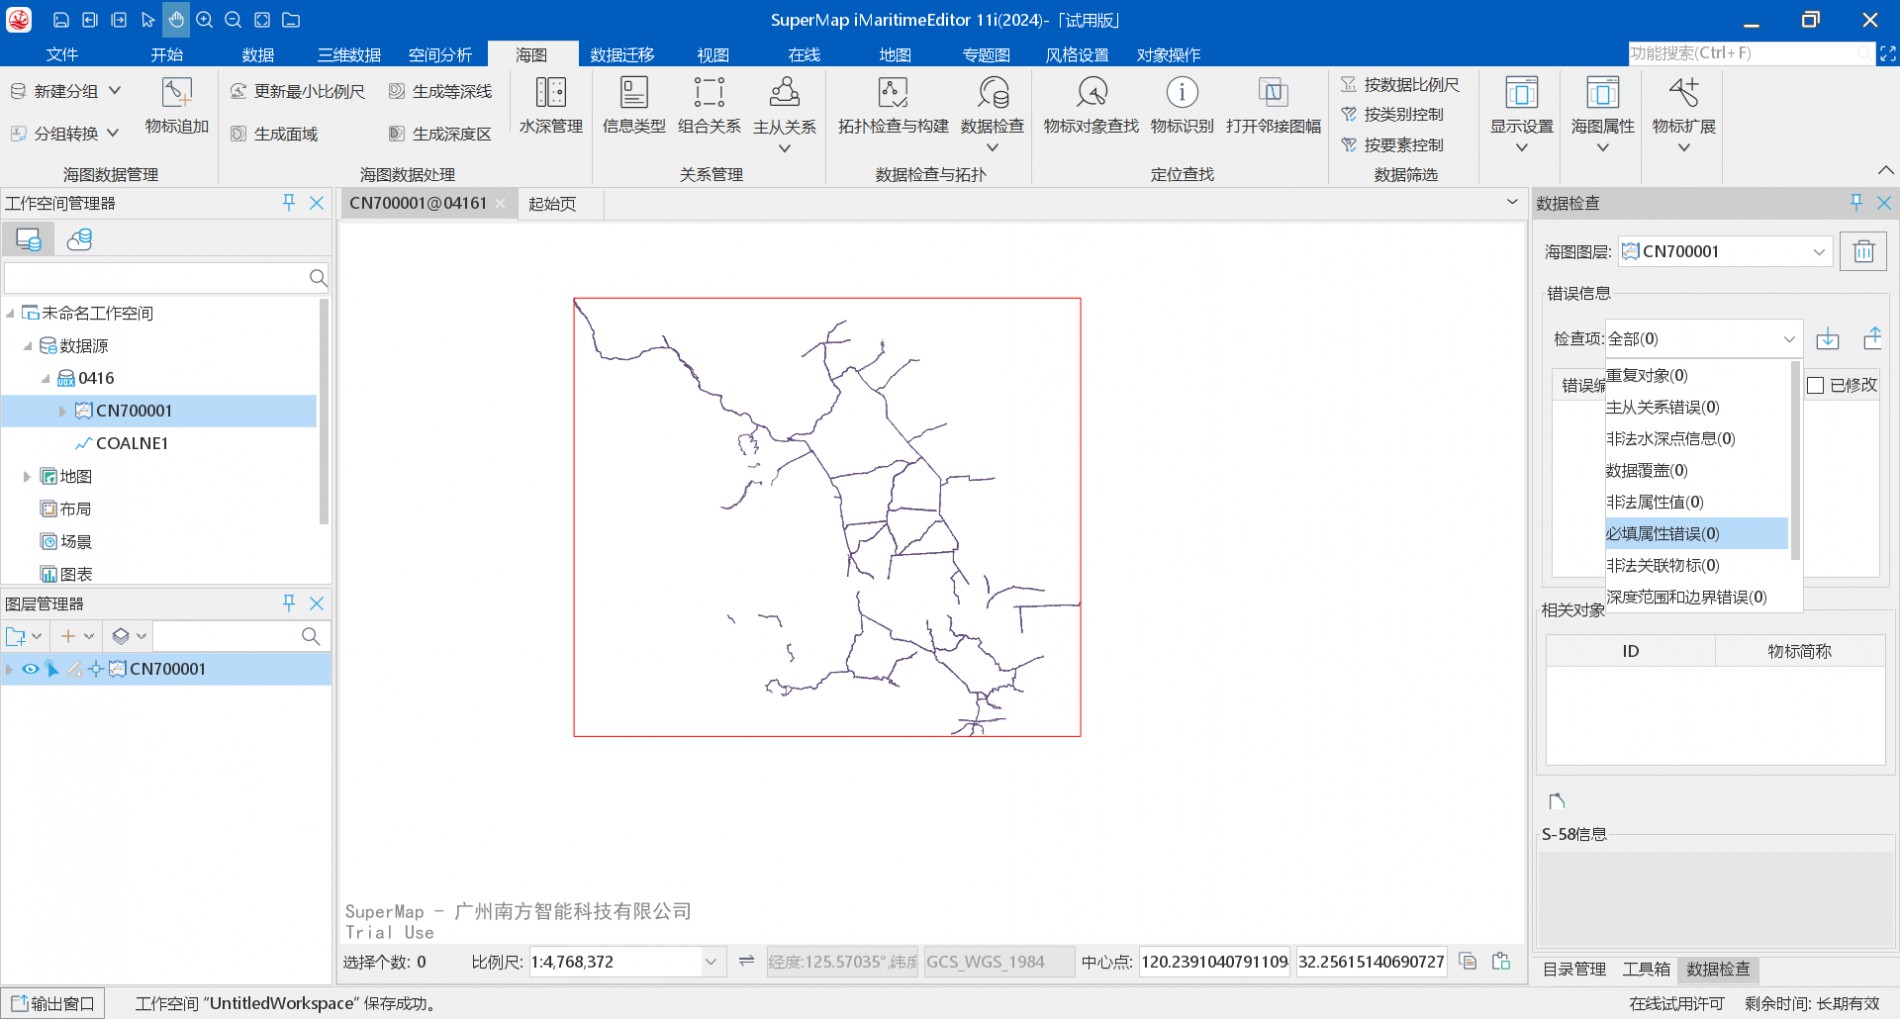Select COALNE1 dataset in tree
This screenshot has height=1019, width=1900.
point(132,443)
